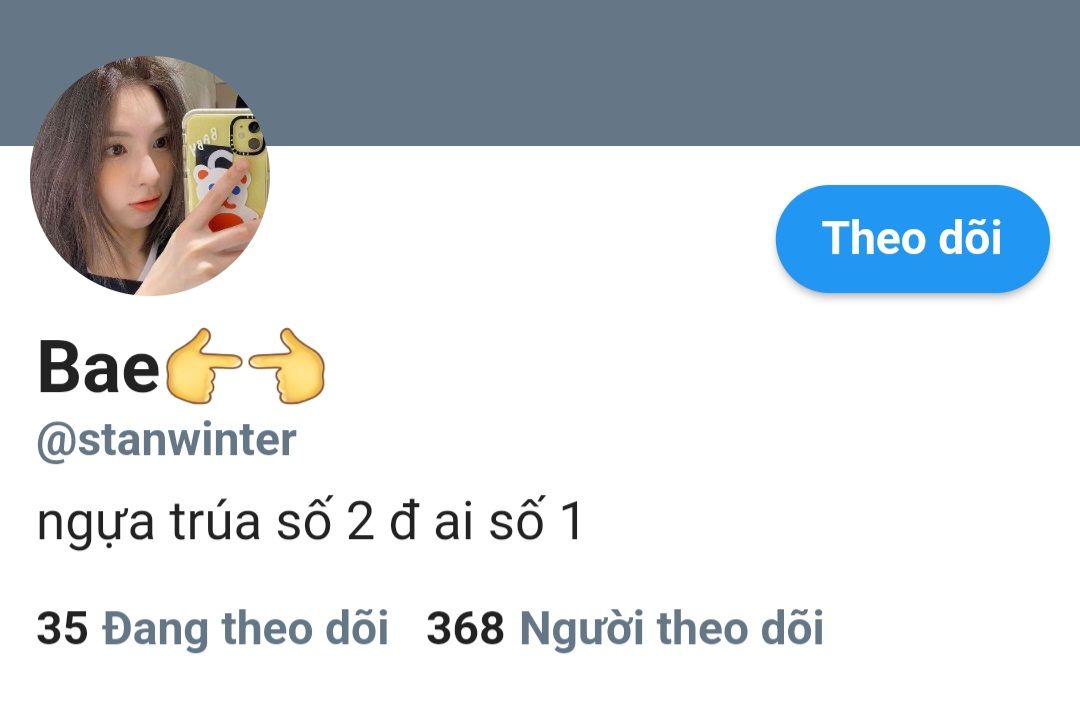This screenshot has width=1080, height=709.
Task: Click the 368 followers count
Action: [x=465, y=628]
